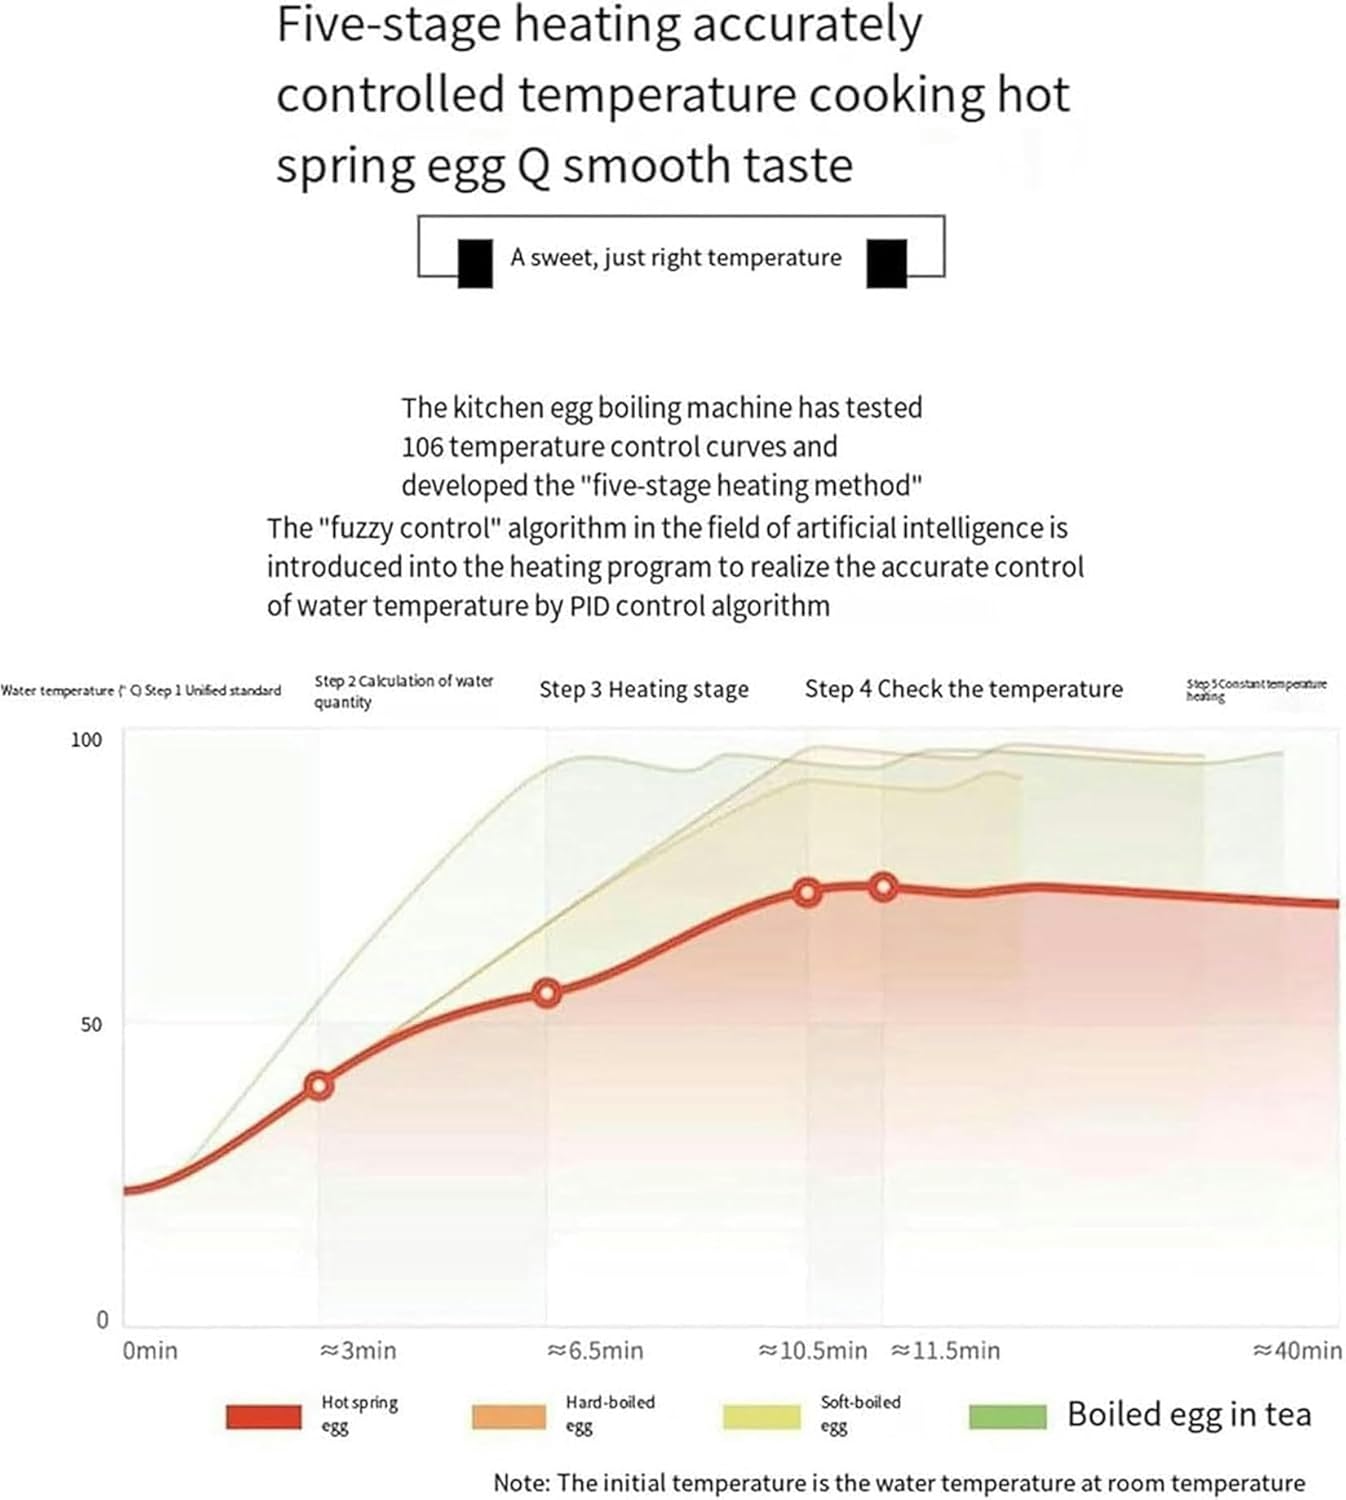Click "Step 2 Calculation of water quantity" label

tap(404, 691)
